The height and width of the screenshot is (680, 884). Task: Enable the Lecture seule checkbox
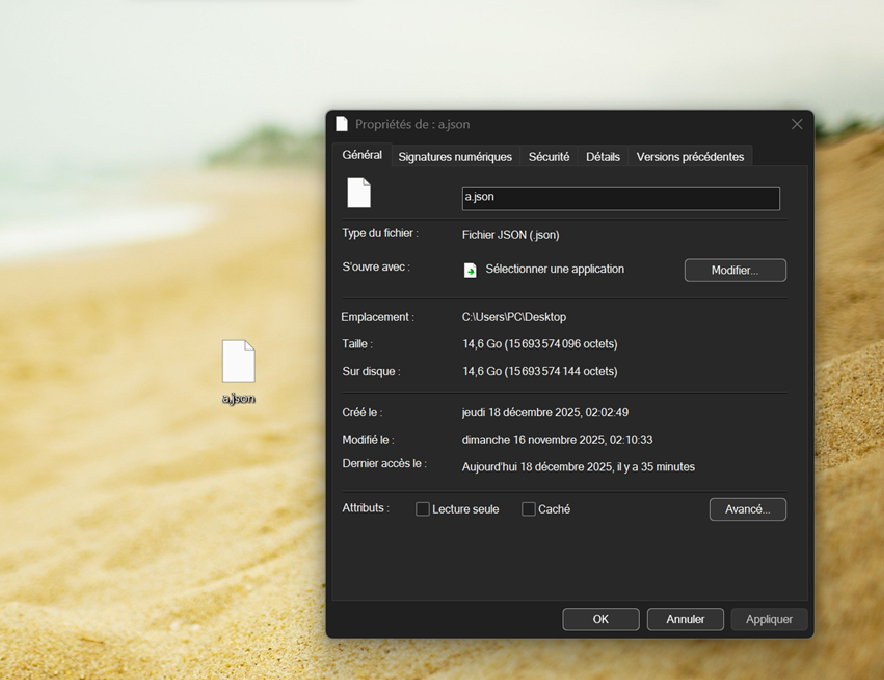[423, 509]
